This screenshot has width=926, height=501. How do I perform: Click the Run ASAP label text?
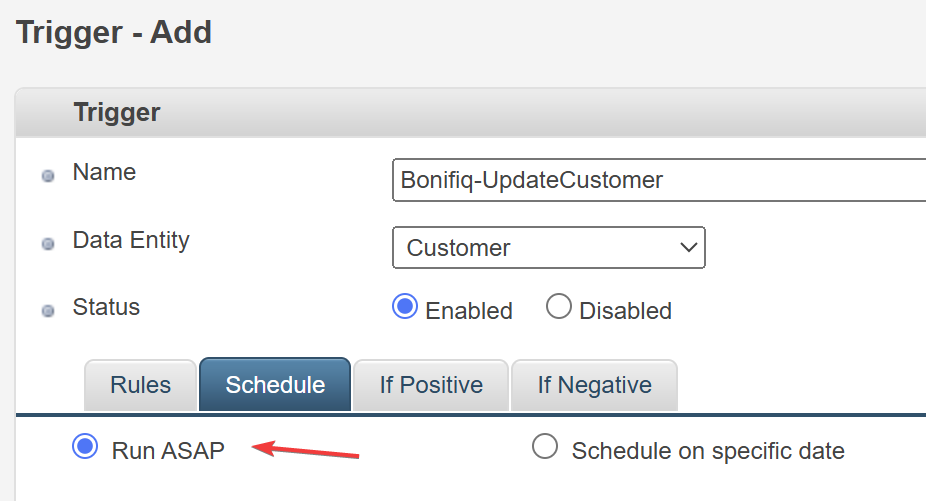pos(168,451)
